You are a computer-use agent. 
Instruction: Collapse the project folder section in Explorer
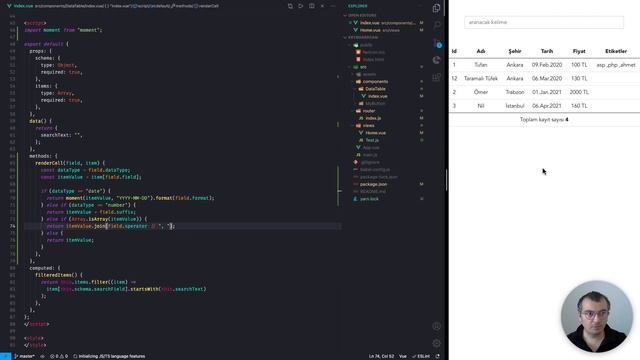(361, 38)
